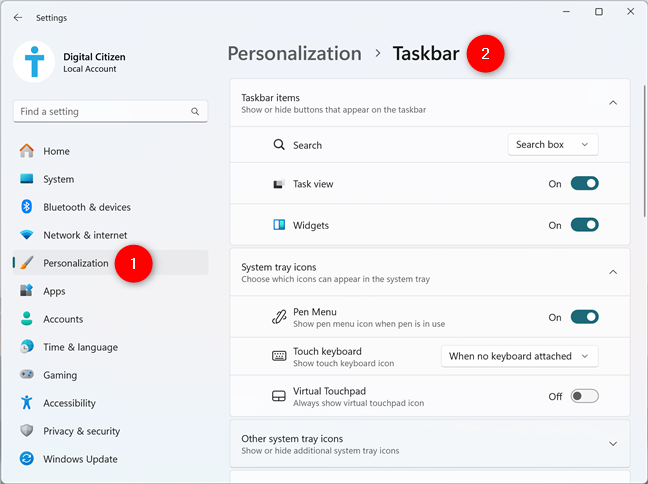Open Apps settings category
648x484 pixels.
click(110, 291)
